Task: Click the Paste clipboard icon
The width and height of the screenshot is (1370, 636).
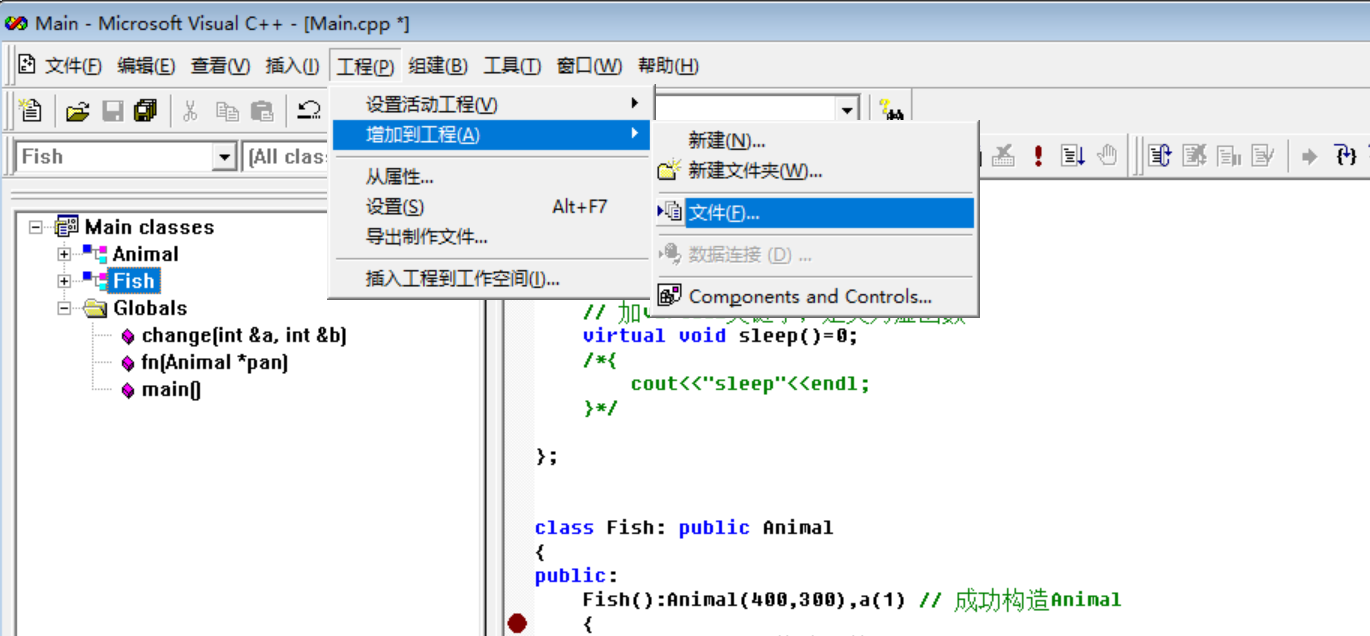Action: [x=262, y=111]
